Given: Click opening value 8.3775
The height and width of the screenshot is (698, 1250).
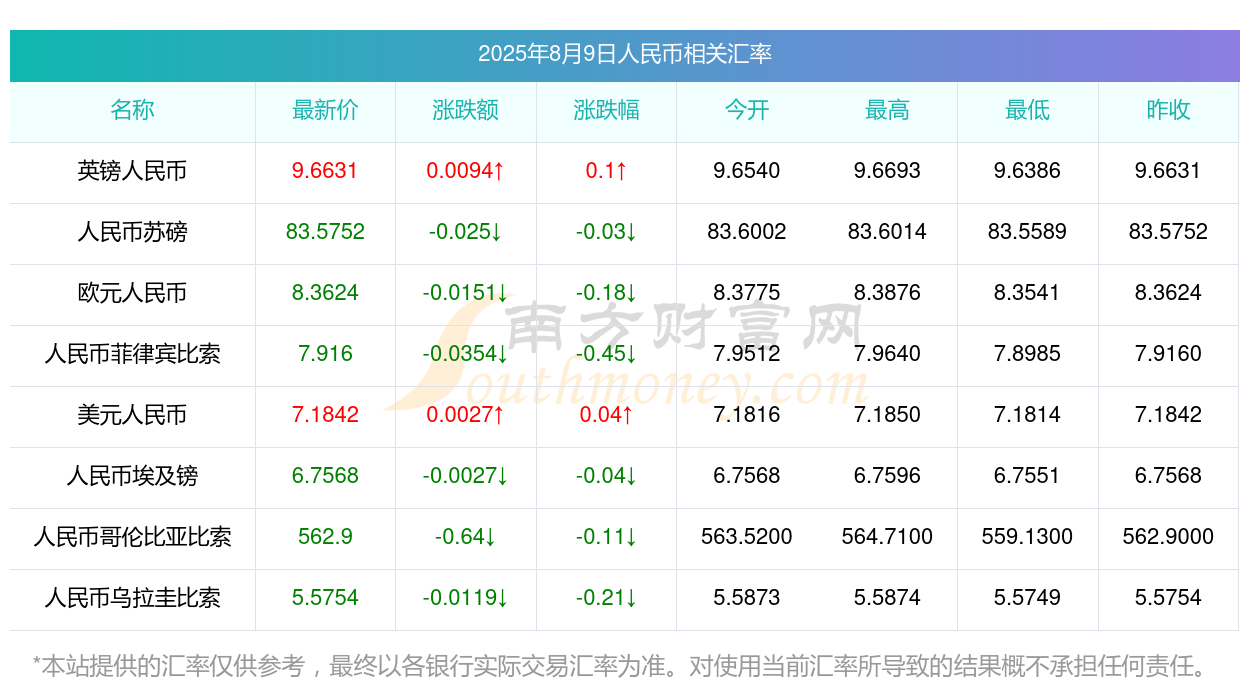Looking at the screenshot, I should coord(747,293).
